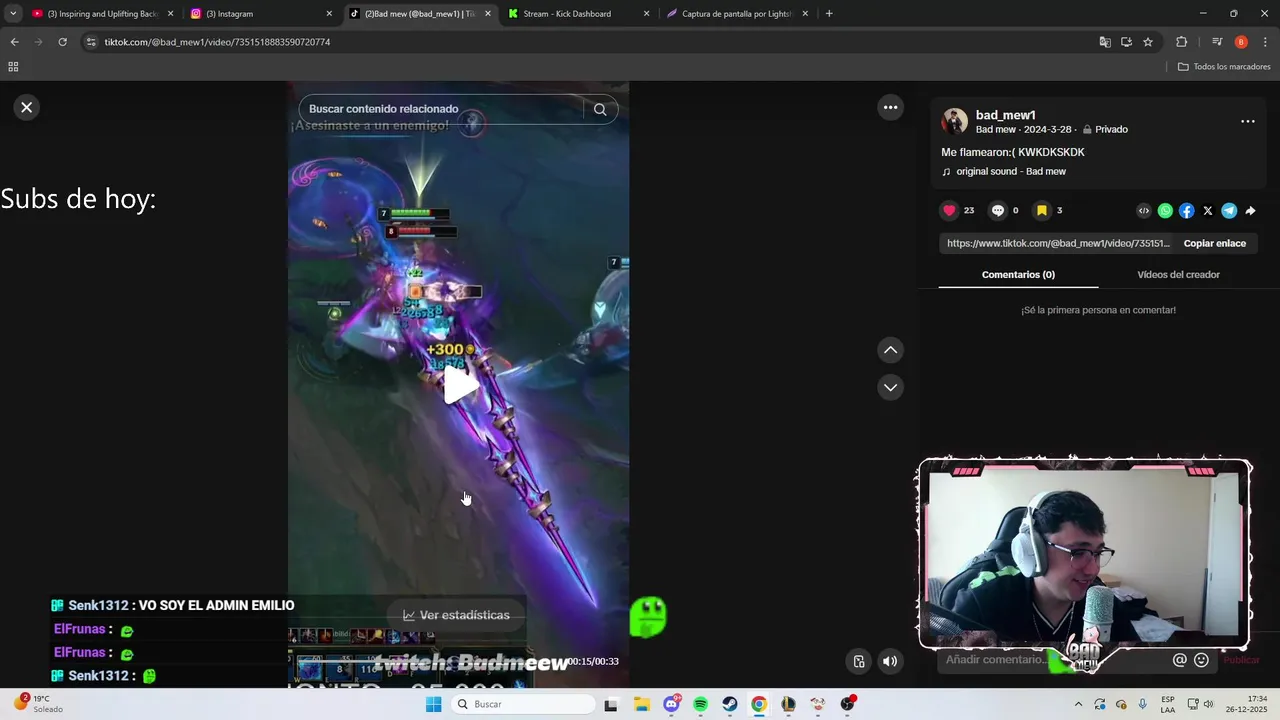View site information icon in address bar
This screenshot has height=720, width=1280.
tap(91, 42)
